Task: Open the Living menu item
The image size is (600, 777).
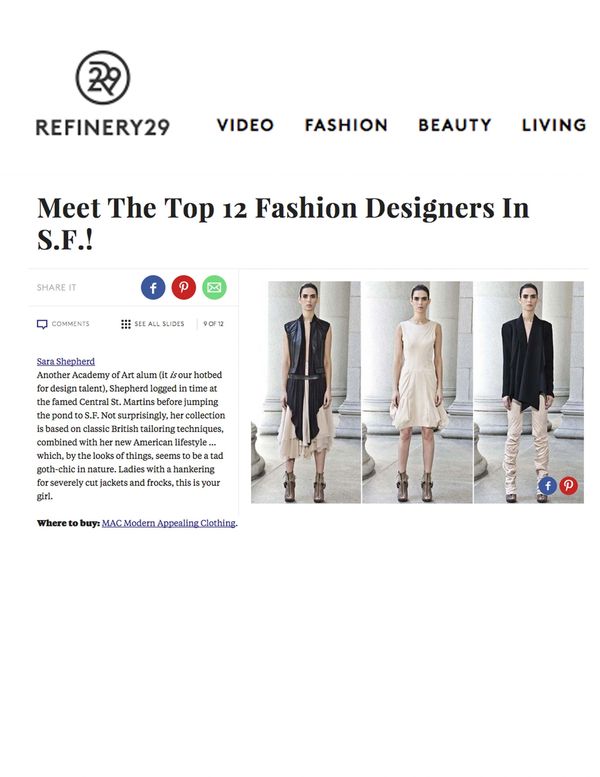Action: pyautogui.click(x=554, y=125)
